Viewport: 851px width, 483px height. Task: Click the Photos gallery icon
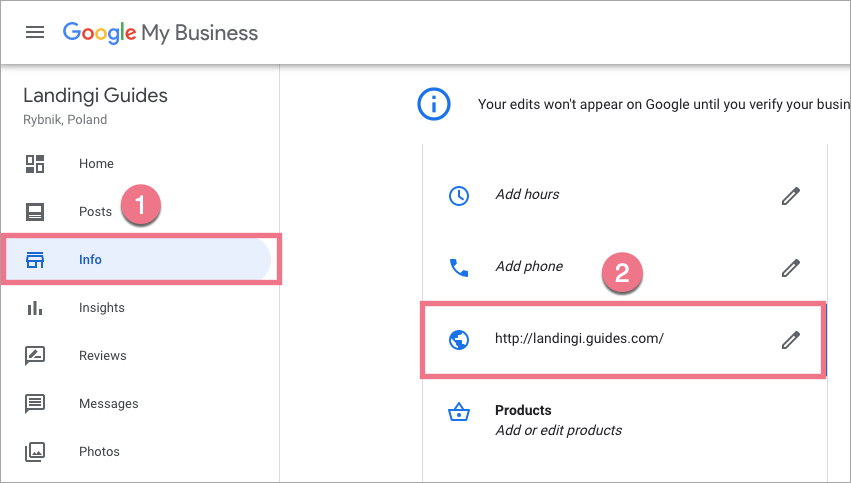(x=35, y=452)
